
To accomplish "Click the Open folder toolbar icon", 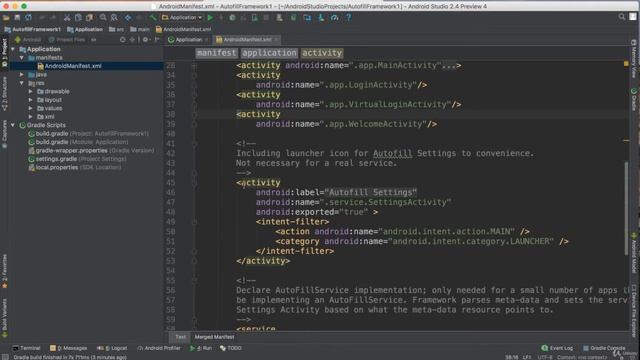I will tap(6, 18).
